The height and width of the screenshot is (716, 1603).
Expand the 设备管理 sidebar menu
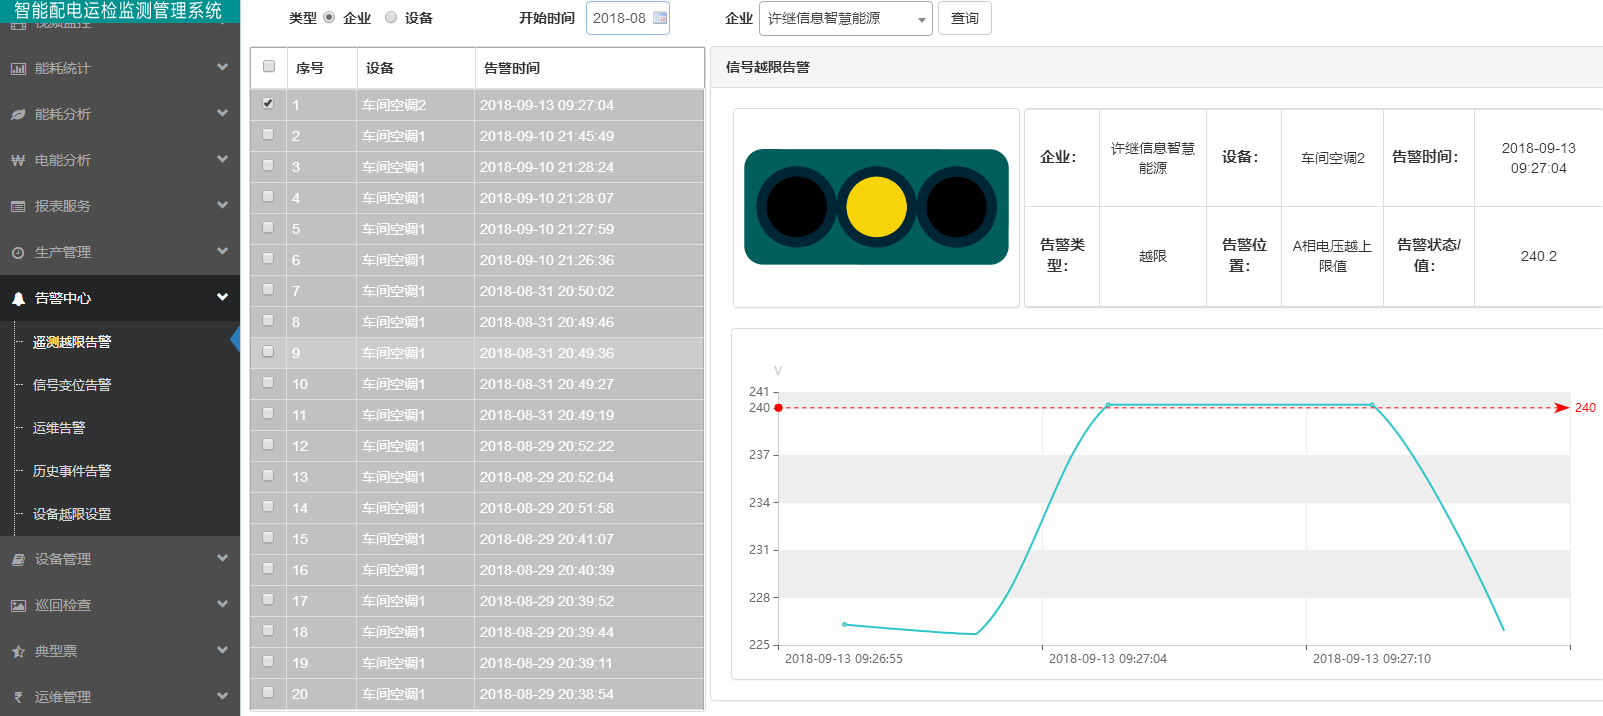tap(120, 559)
